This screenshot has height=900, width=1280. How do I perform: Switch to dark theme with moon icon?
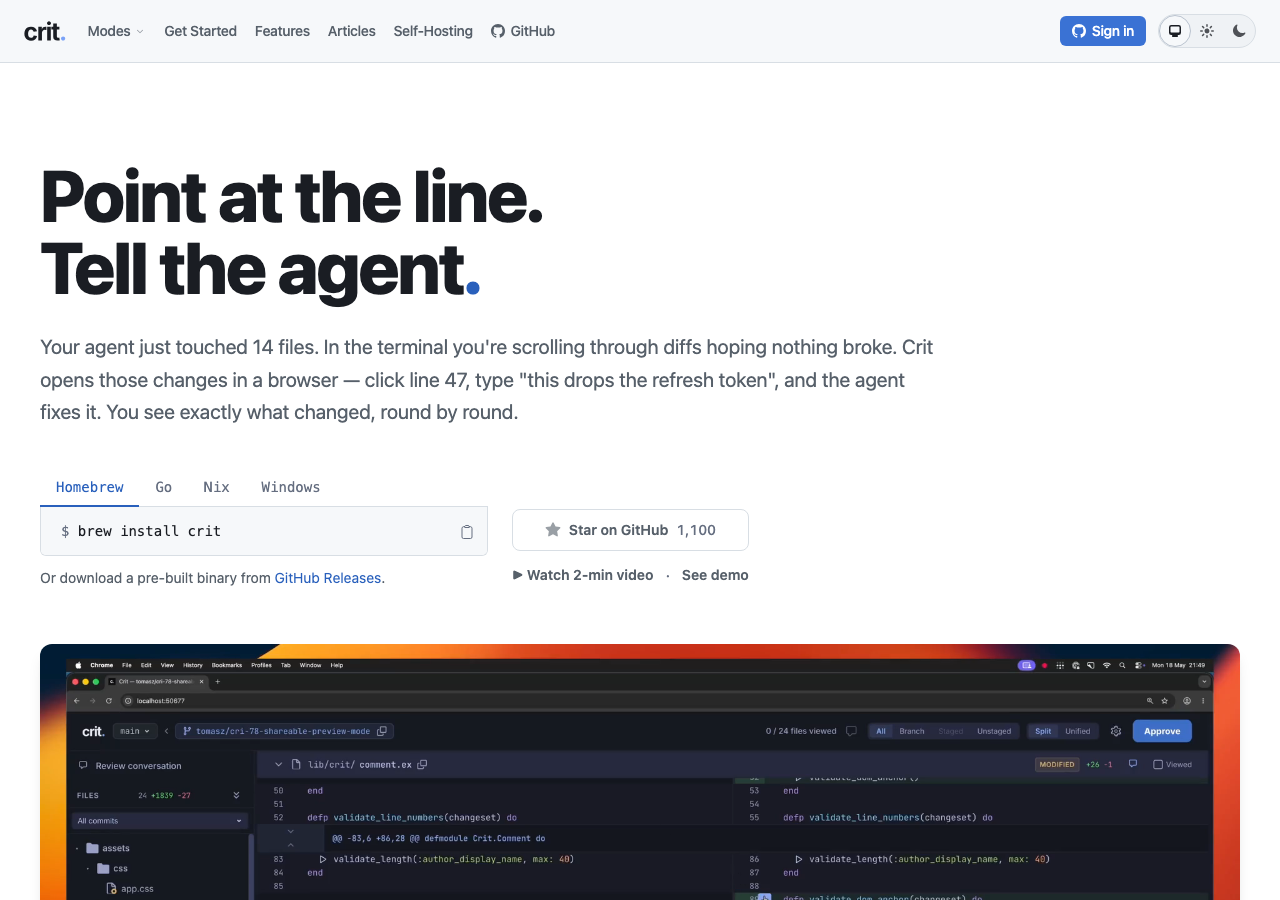tap(1239, 31)
